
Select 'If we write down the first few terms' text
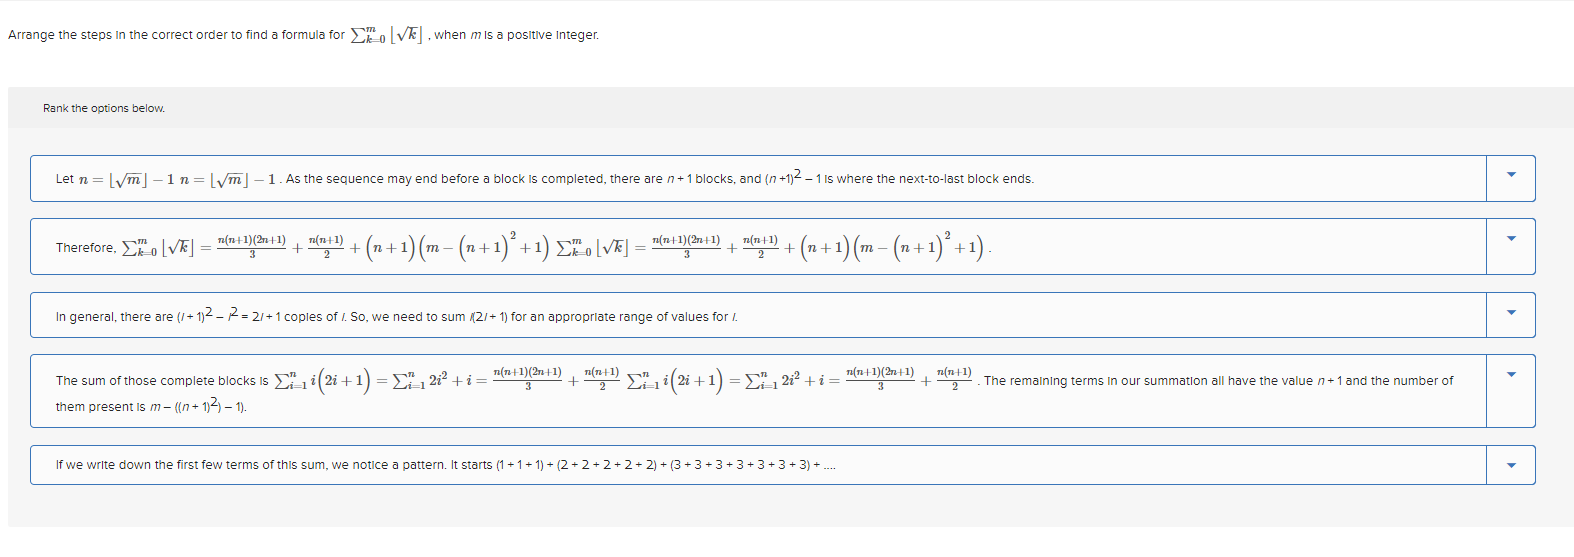(x=446, y=465)
